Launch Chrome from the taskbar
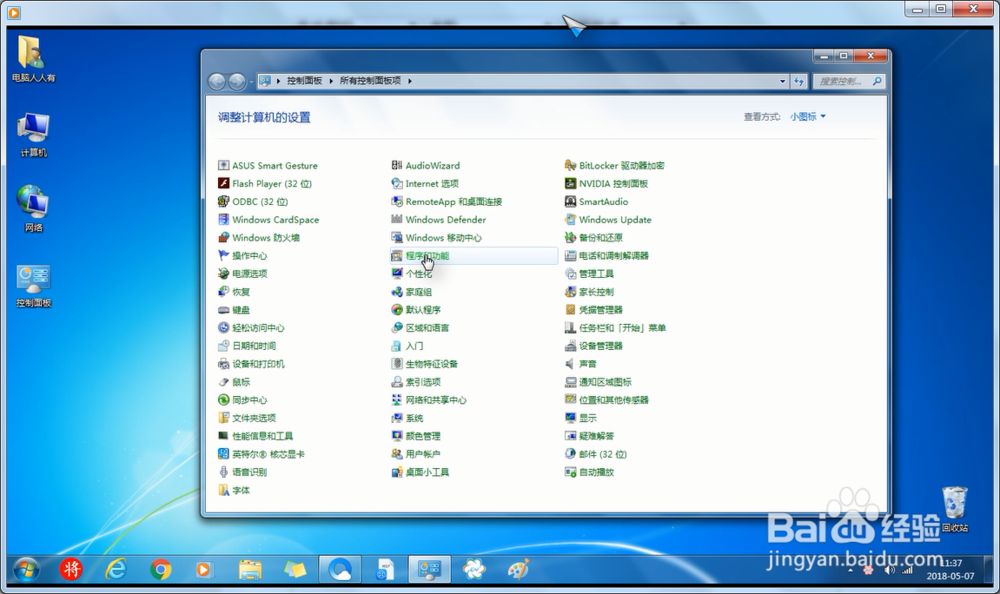 161,568
